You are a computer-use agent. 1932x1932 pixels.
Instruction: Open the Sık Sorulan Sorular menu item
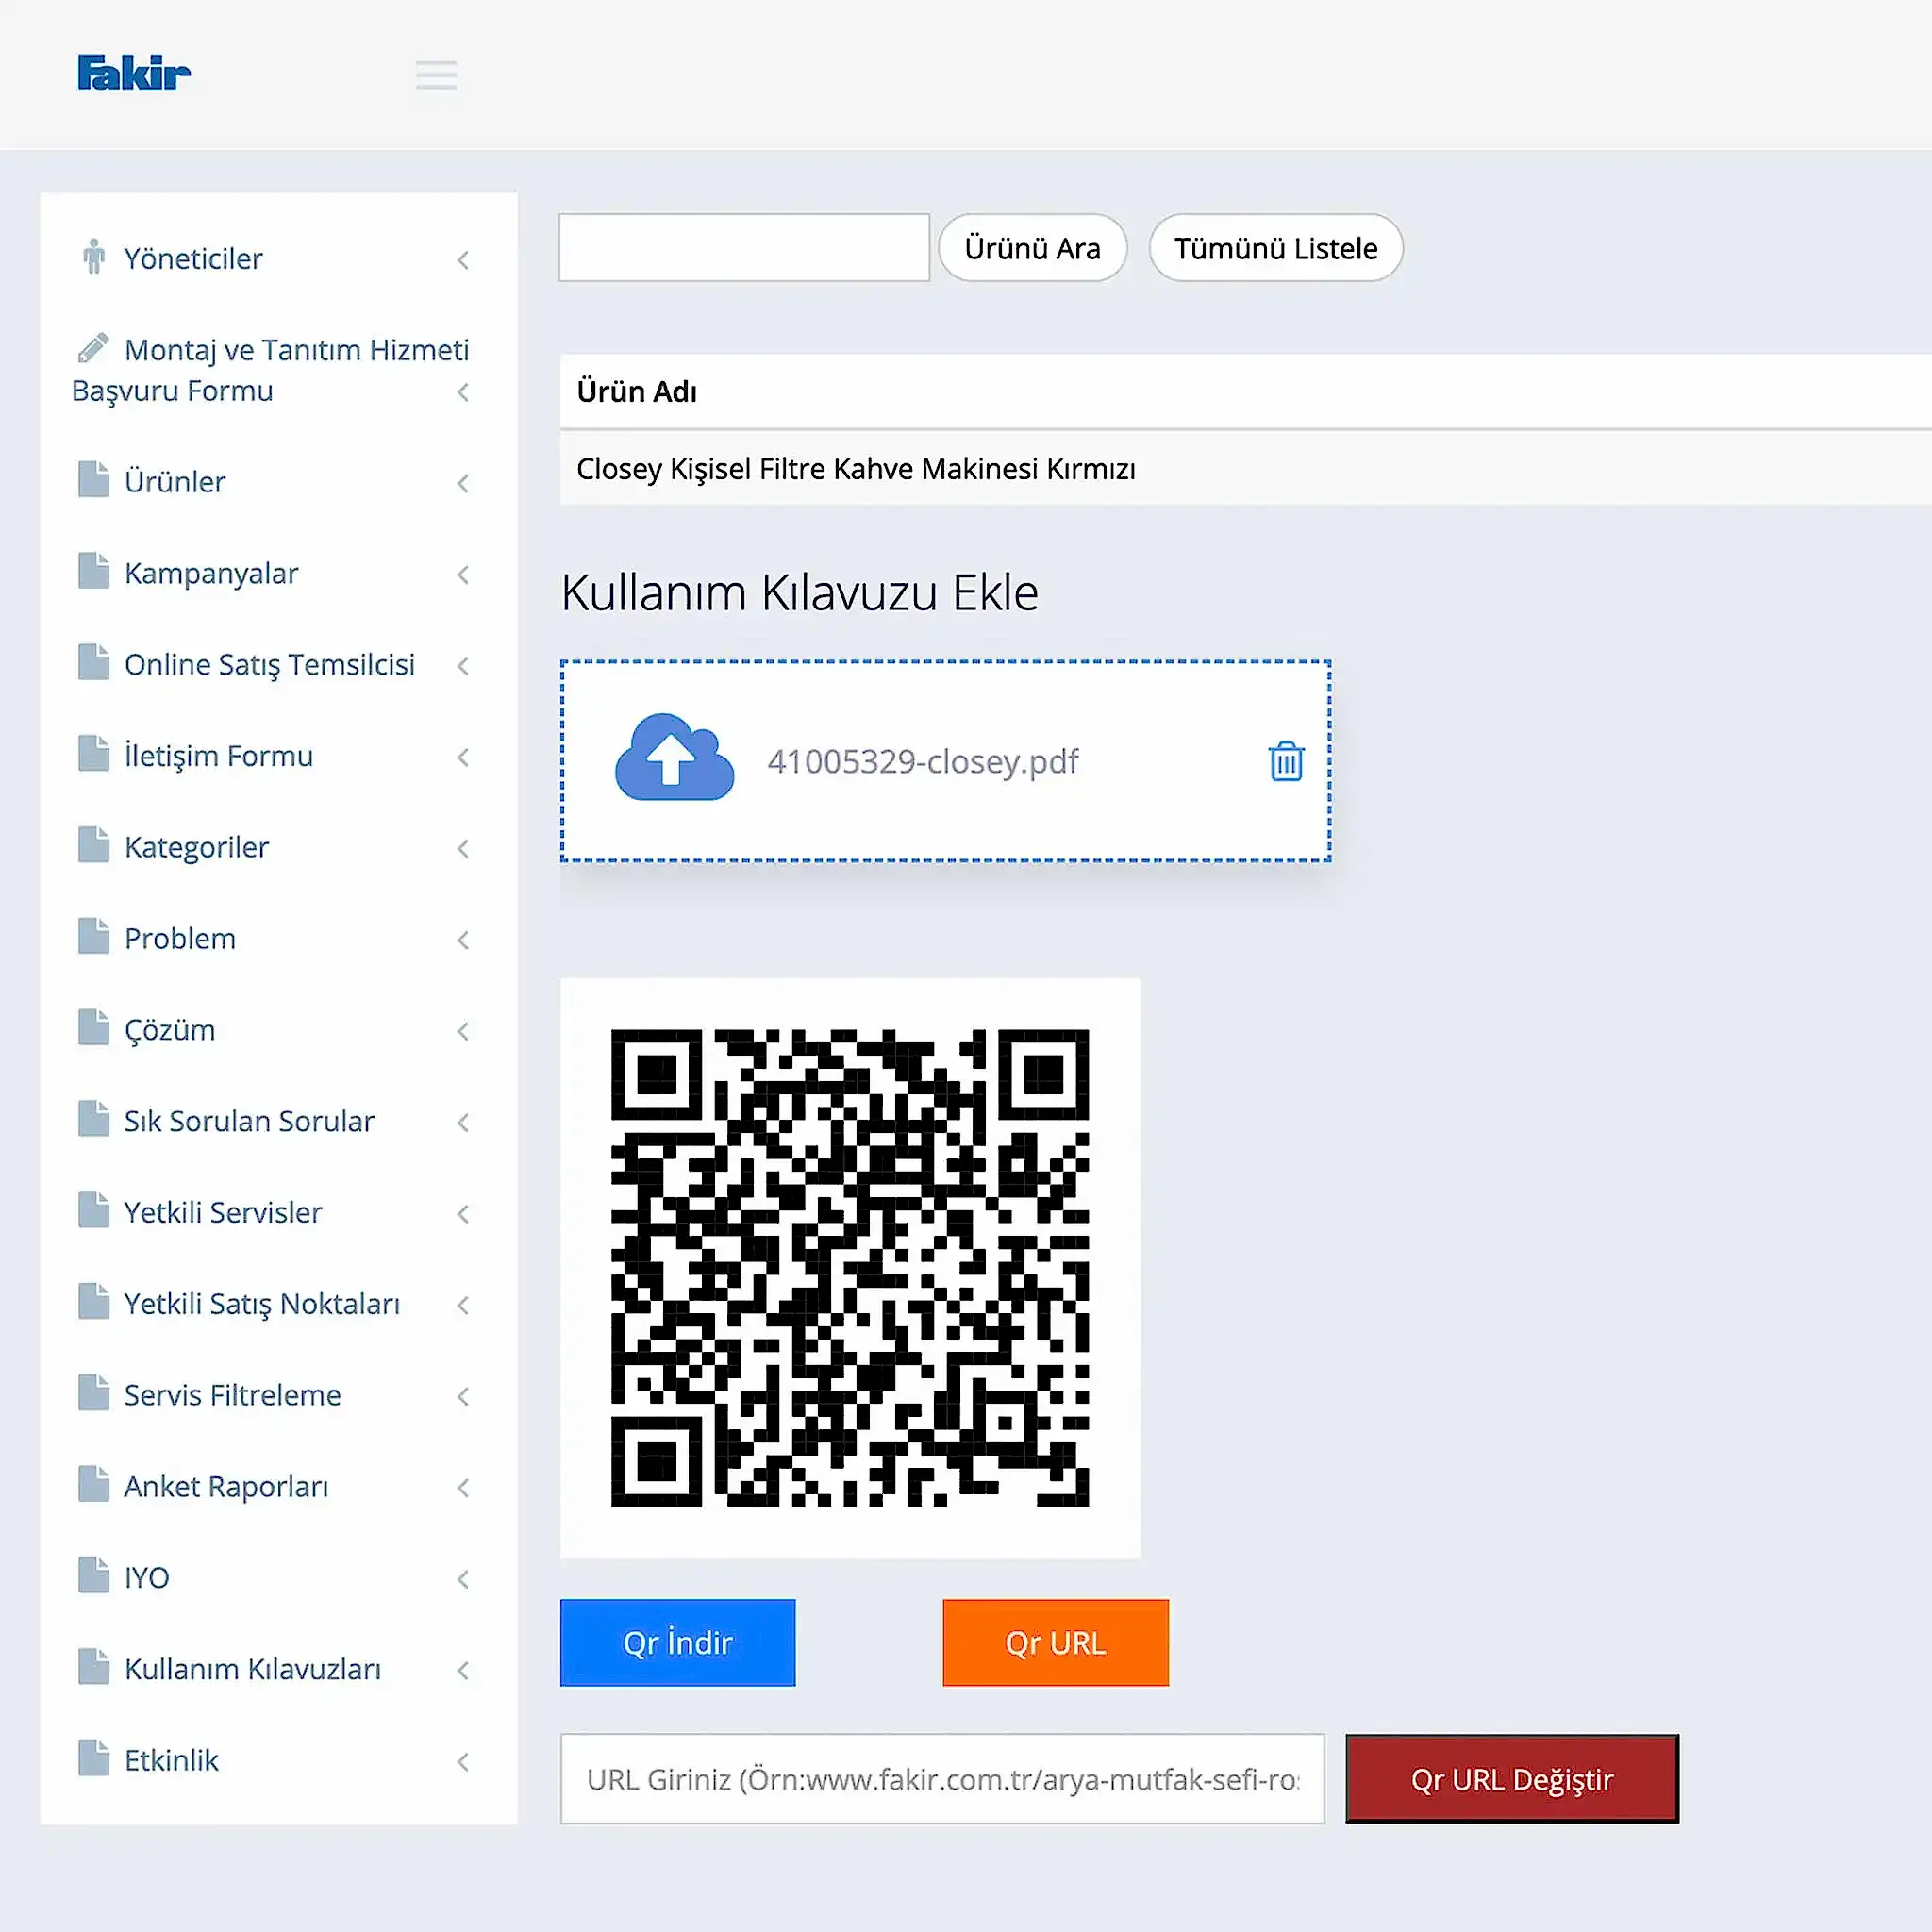pos(248,1121)
